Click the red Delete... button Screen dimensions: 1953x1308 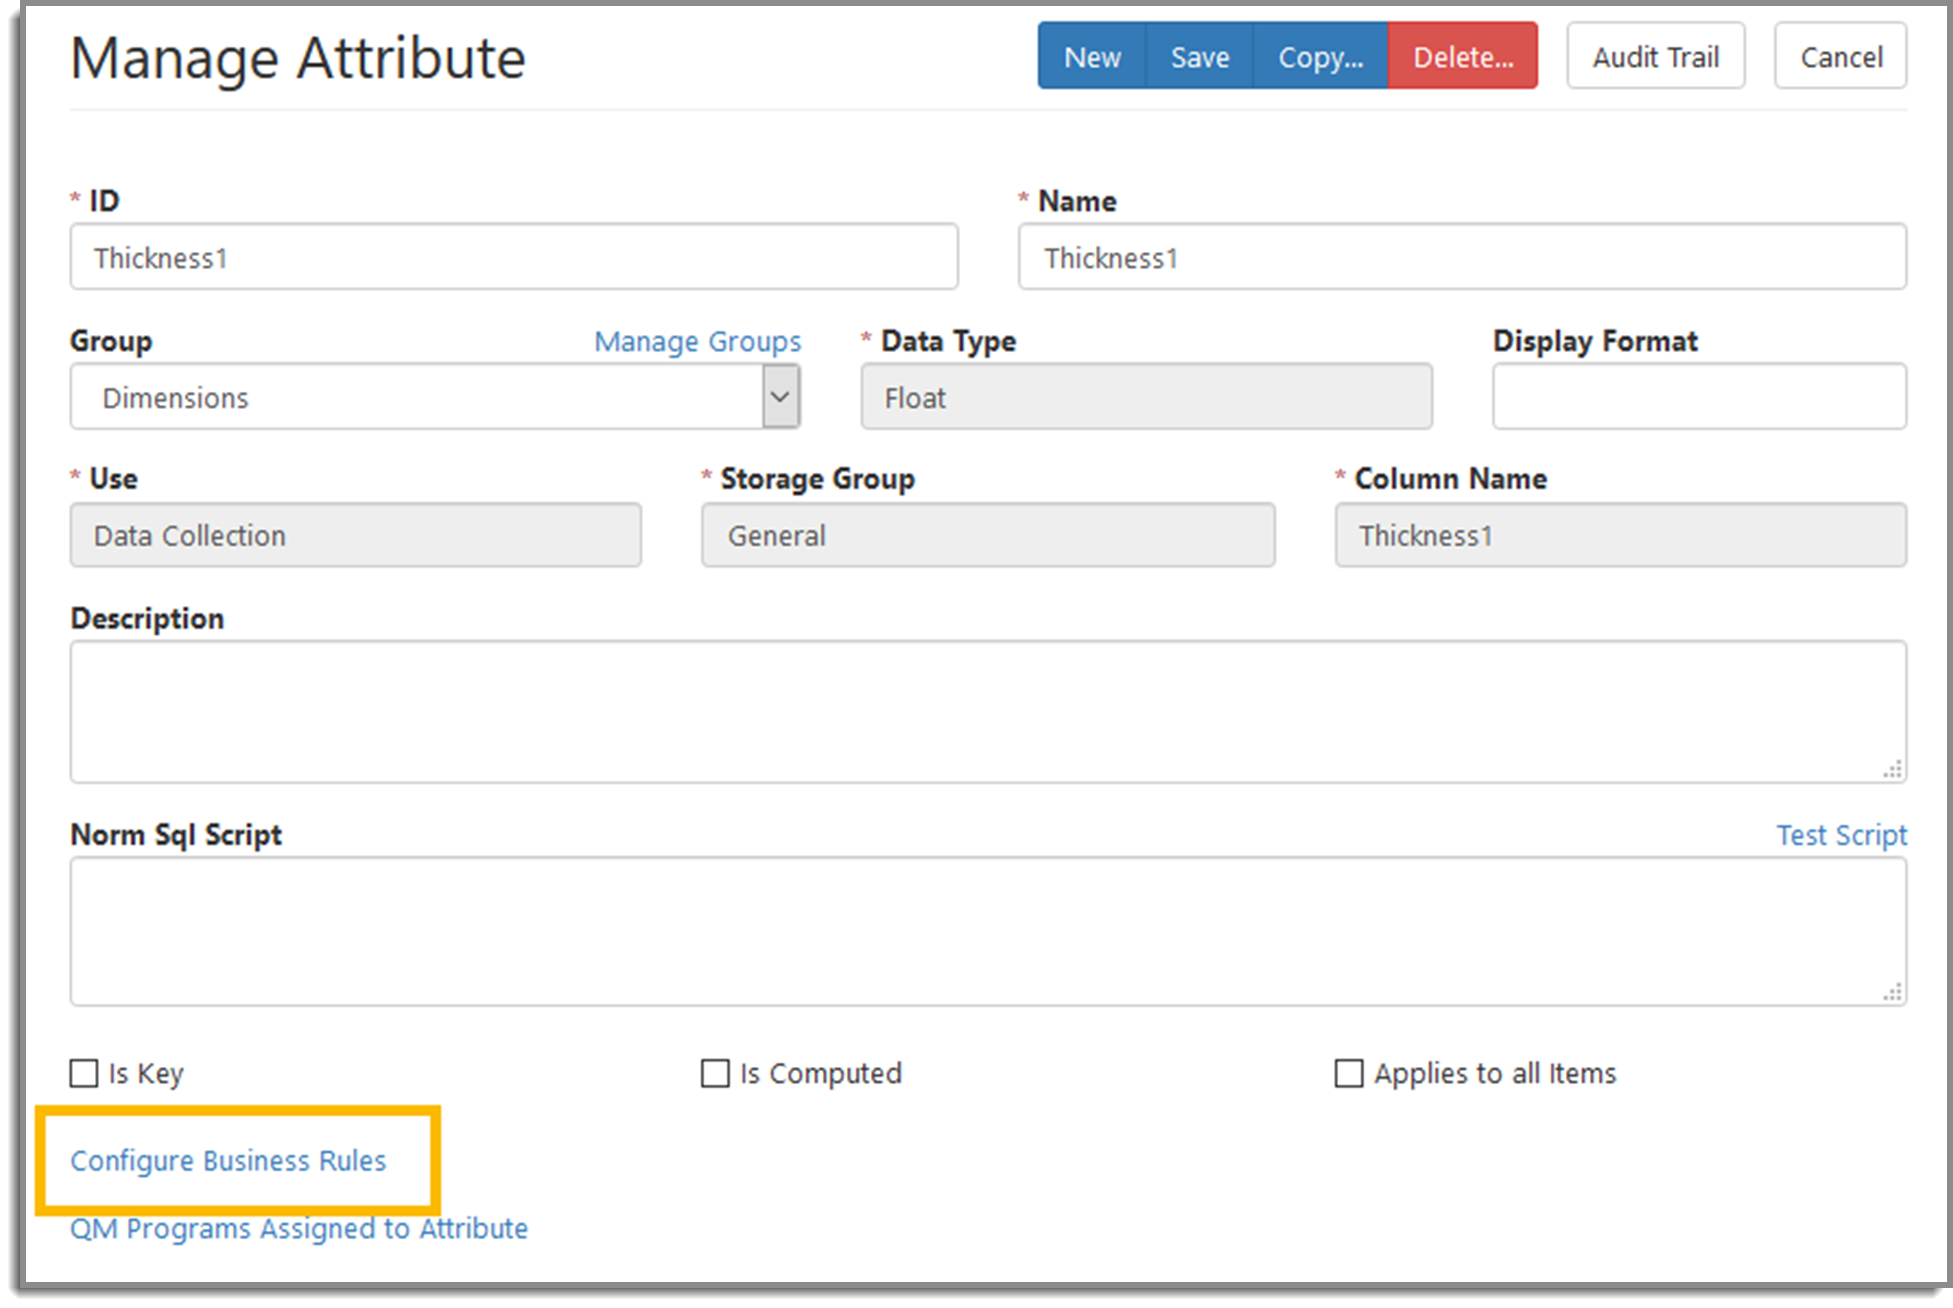pos(1462,57)
